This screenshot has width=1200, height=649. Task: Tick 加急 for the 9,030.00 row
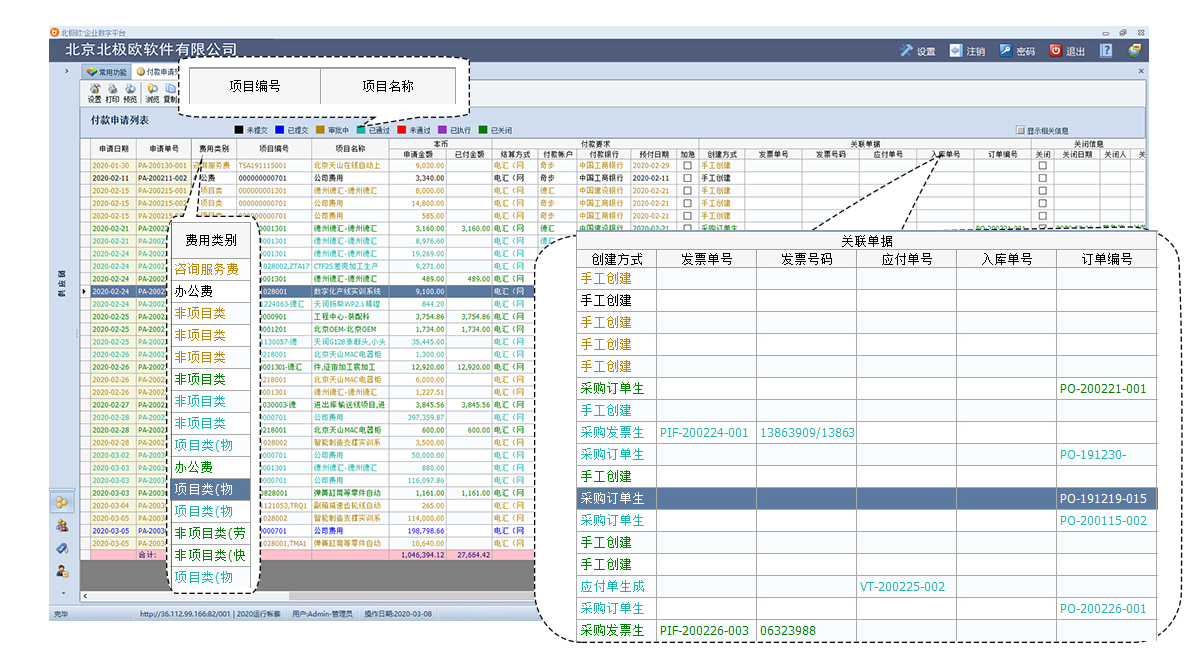click(687, 166)
